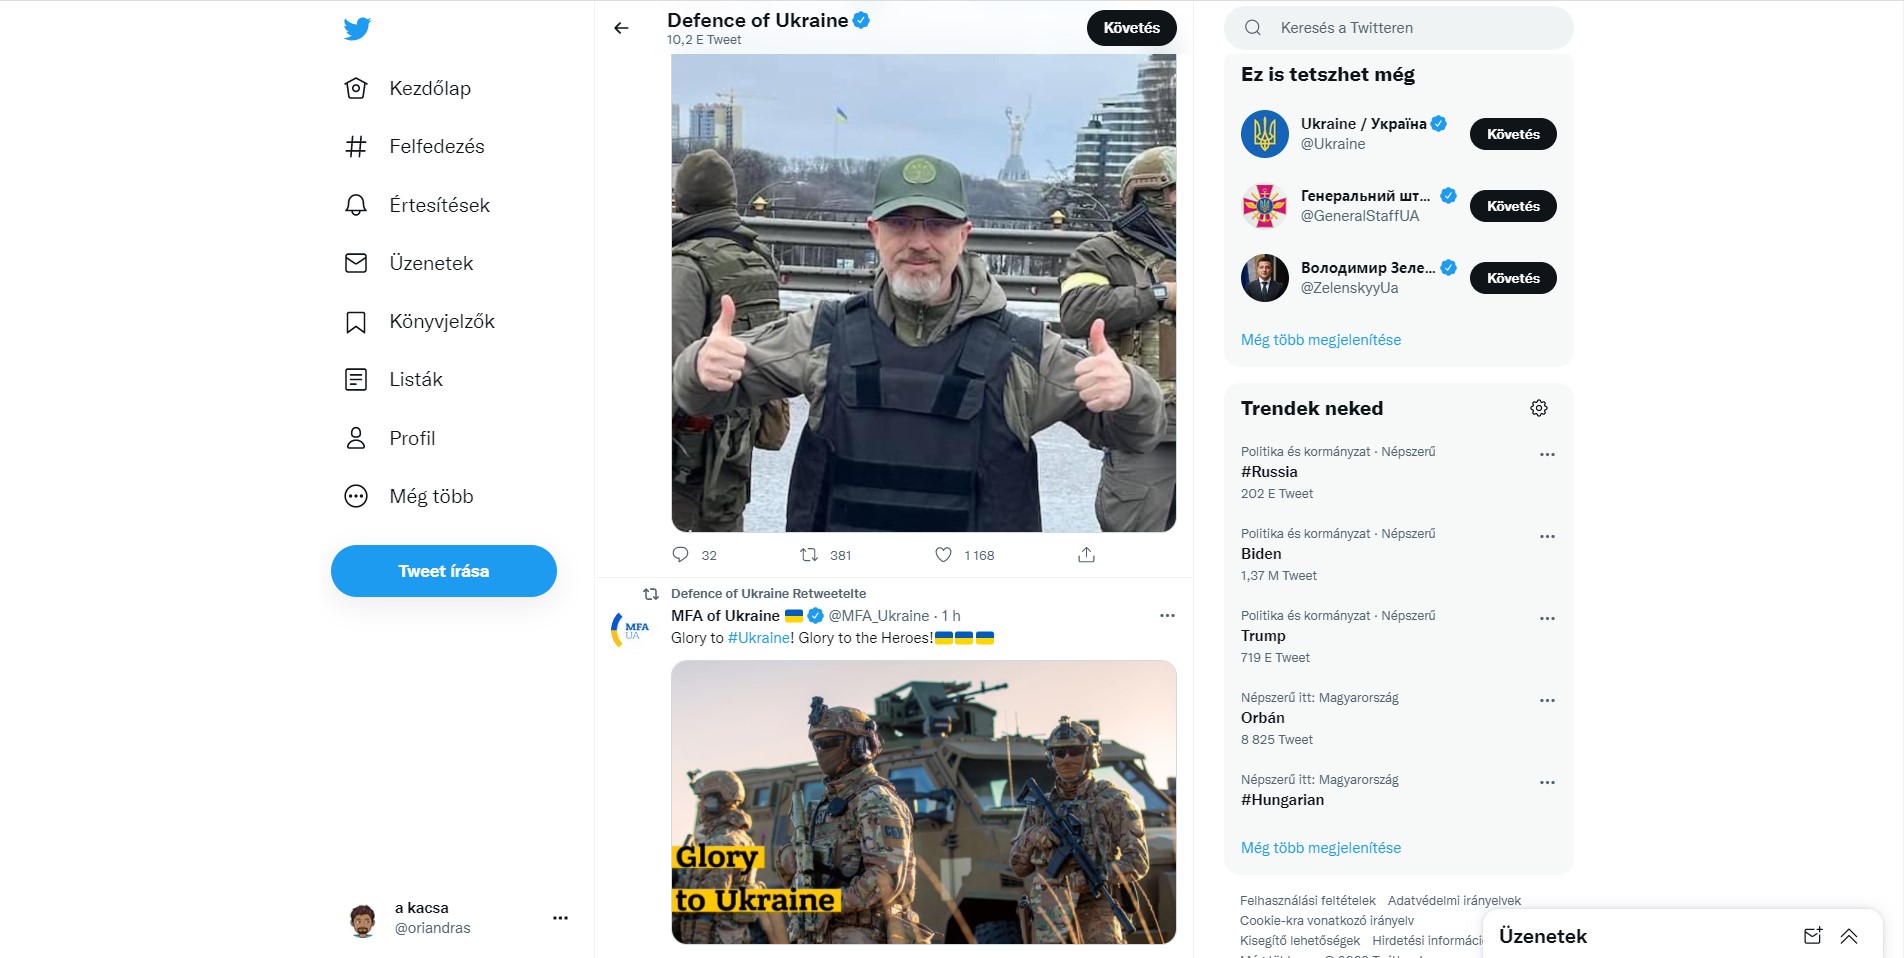Open Trendek neked settings gear
This screenshot has height=958, width=1904.
(x=1539, y=408)
